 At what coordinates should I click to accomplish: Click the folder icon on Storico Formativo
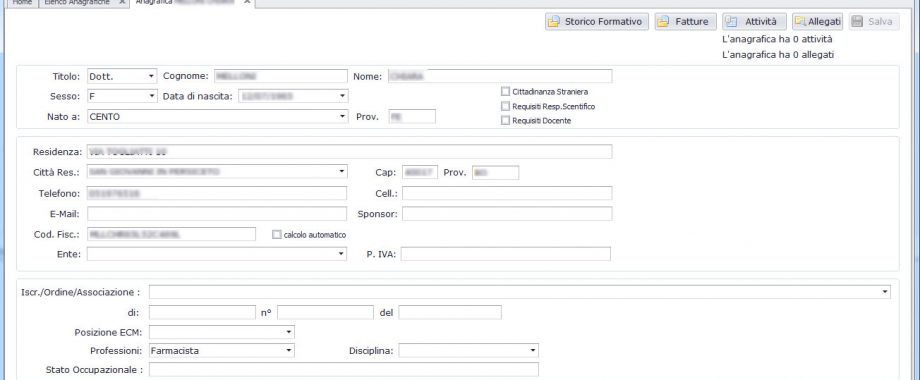pos(553,22)
